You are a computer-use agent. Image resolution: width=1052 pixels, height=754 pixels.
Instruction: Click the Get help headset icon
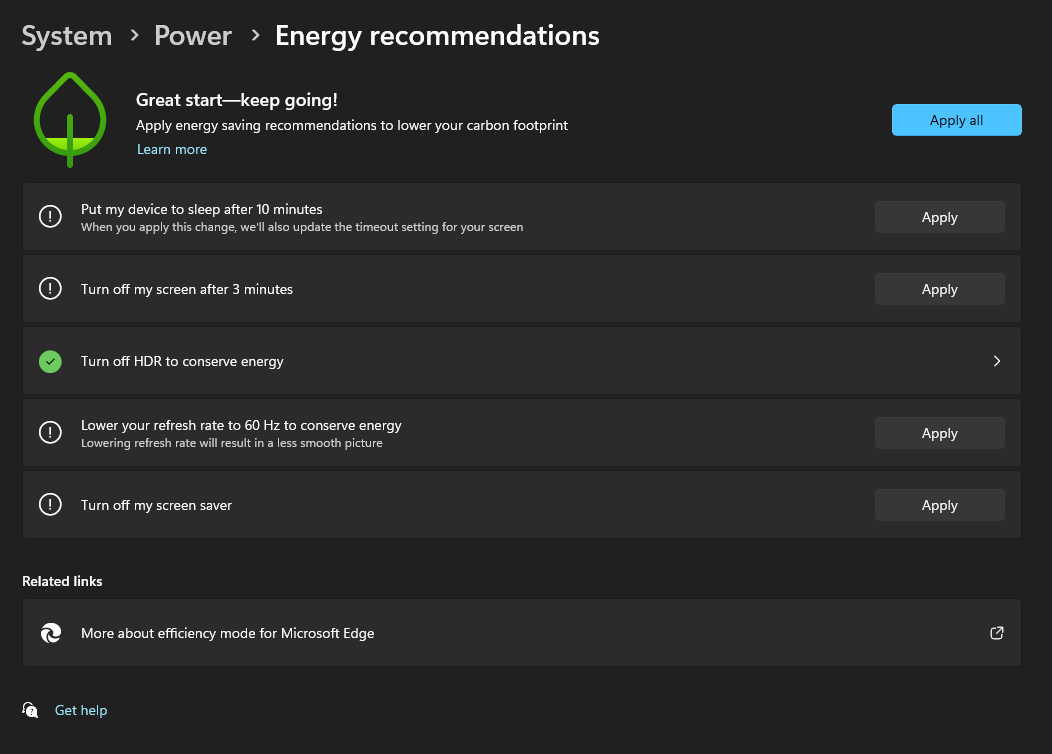click(x=30, y=710)
